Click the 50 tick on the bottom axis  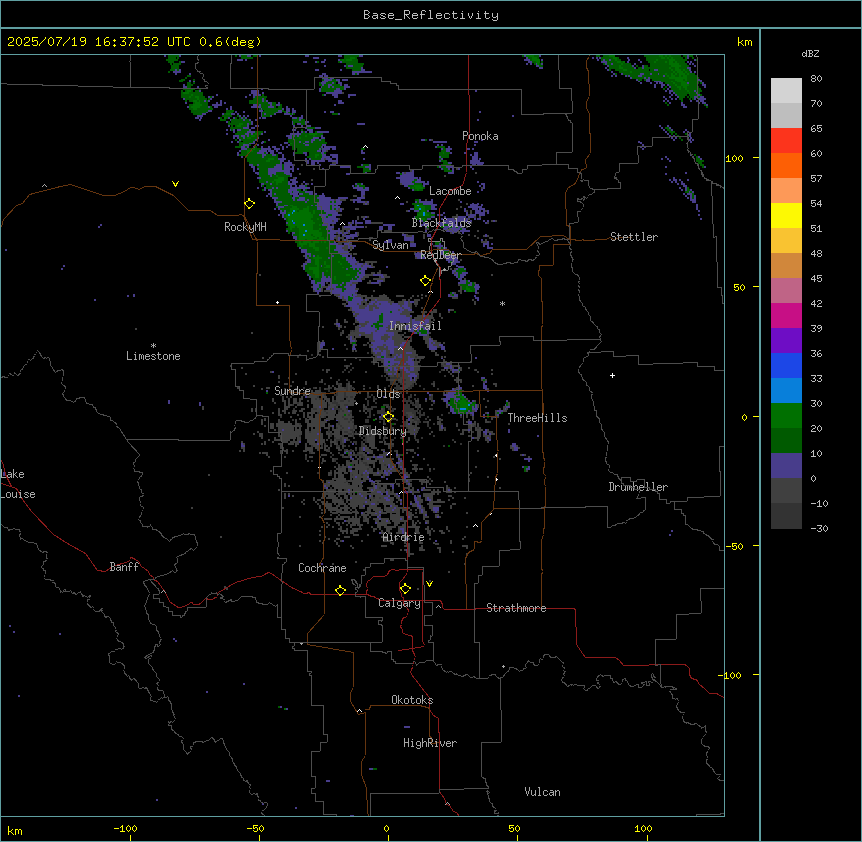514,829
